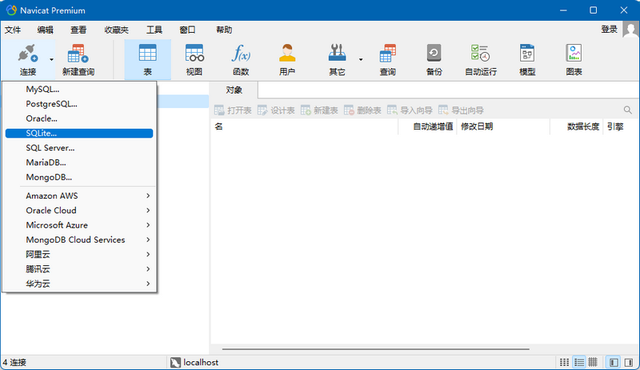640x370 pixels.
Task: Open the New Query (新建查询) tool
Action: click(x=78, y=60)
